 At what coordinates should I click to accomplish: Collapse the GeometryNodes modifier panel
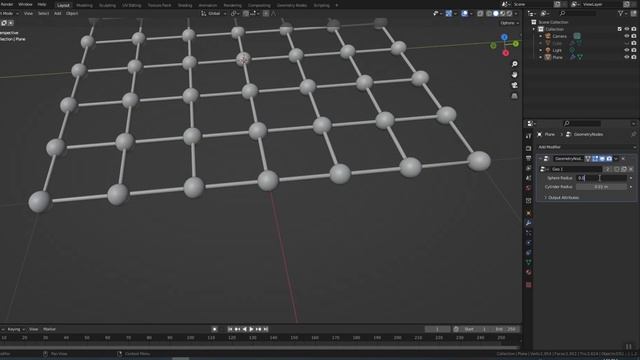pyautogui.click(x=540, y=158)
